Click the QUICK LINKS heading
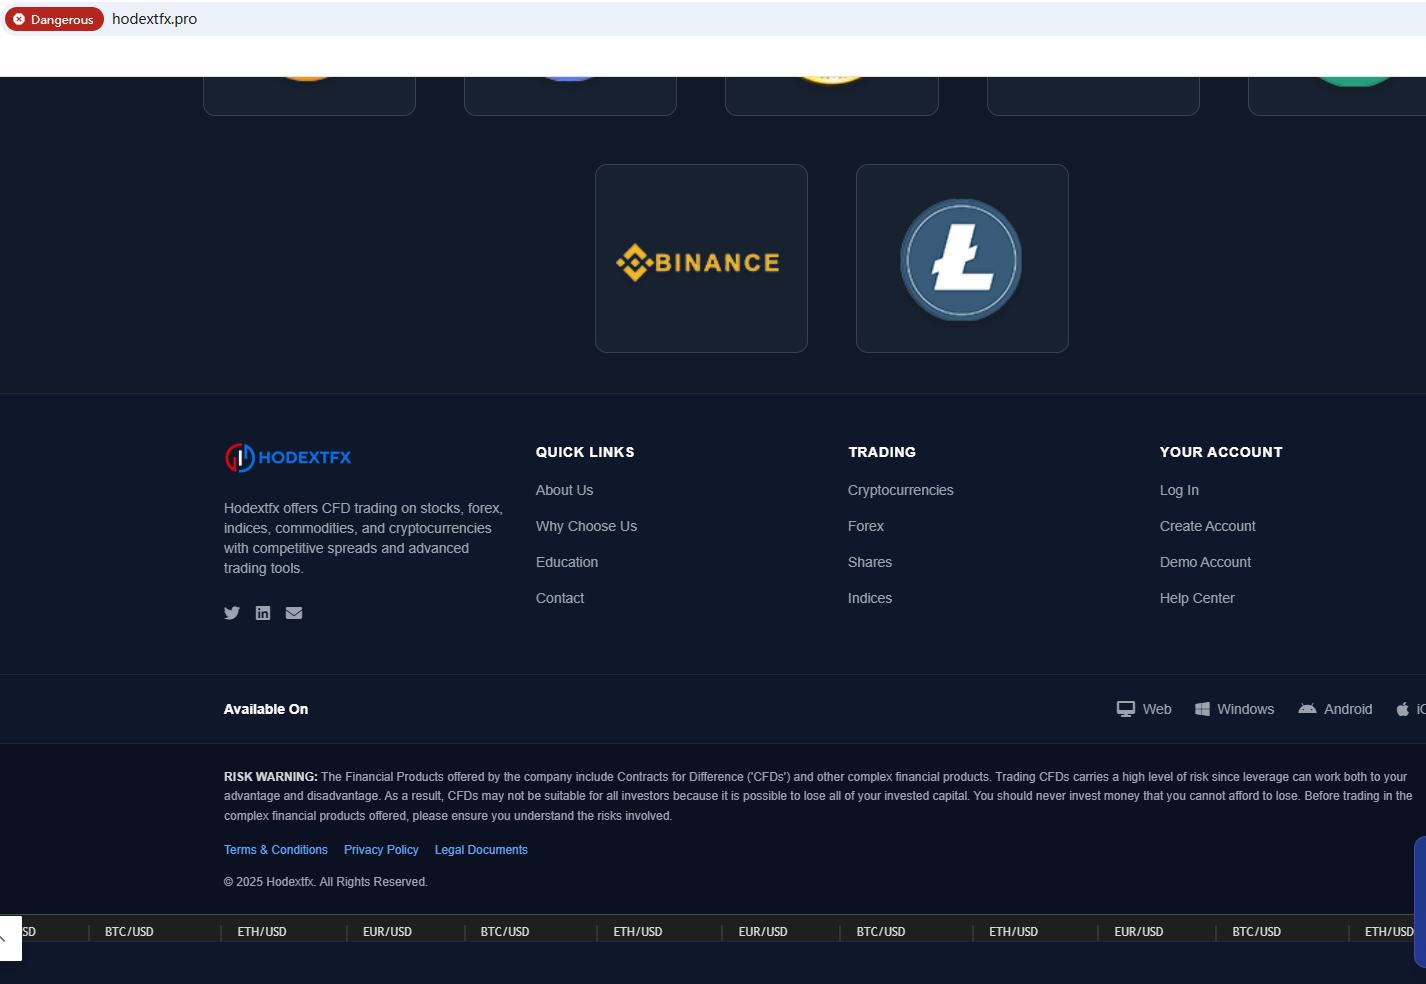Image resolution: width=1426 pixels, height=984 pixels. [585, 452]
